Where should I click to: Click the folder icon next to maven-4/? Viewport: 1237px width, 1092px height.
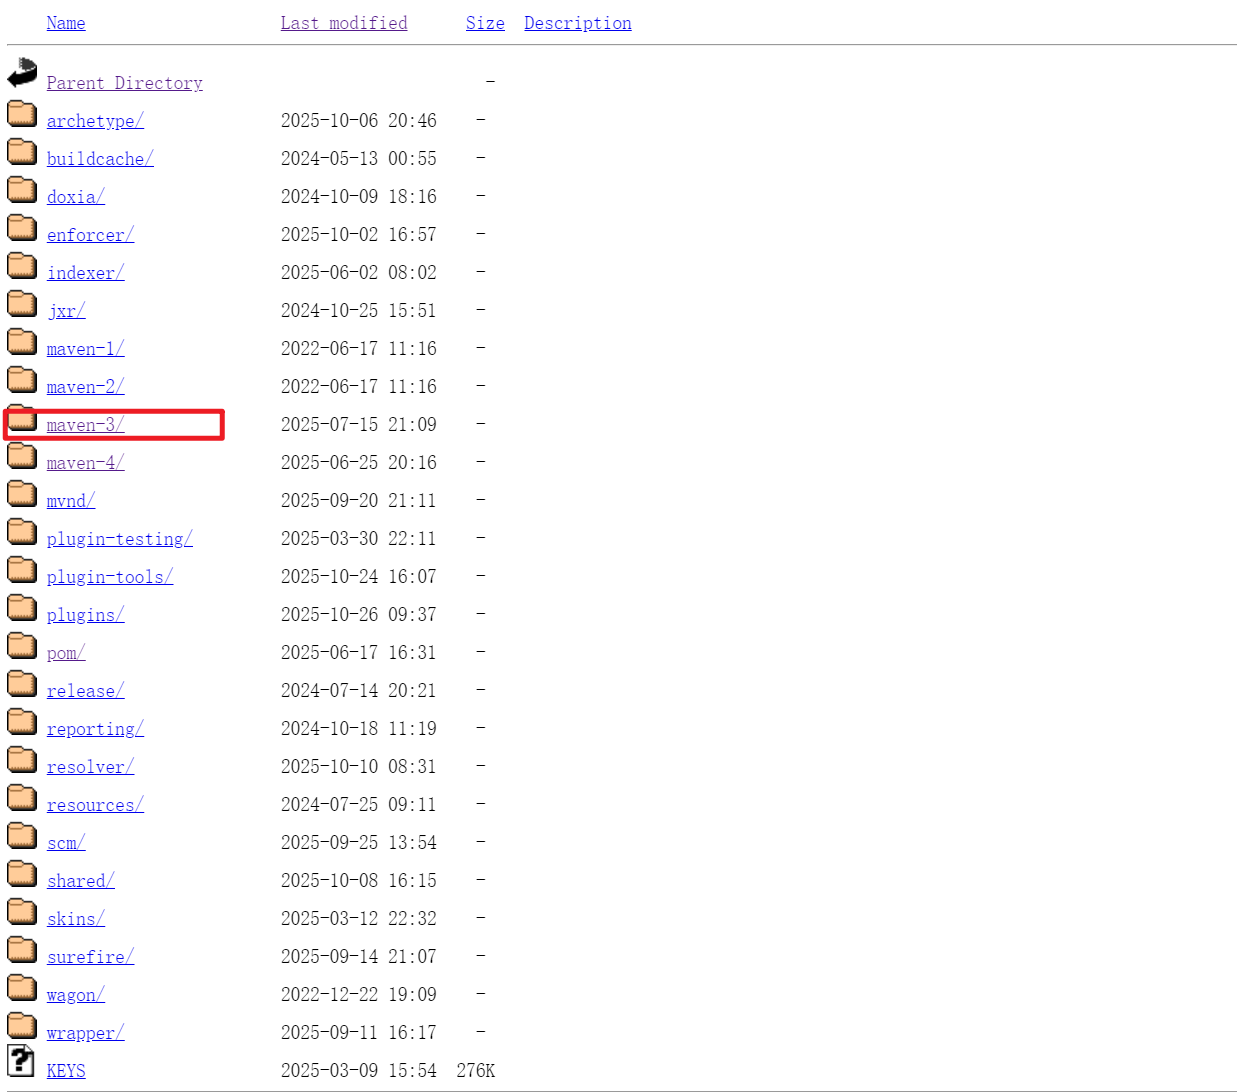click(22, 455)
